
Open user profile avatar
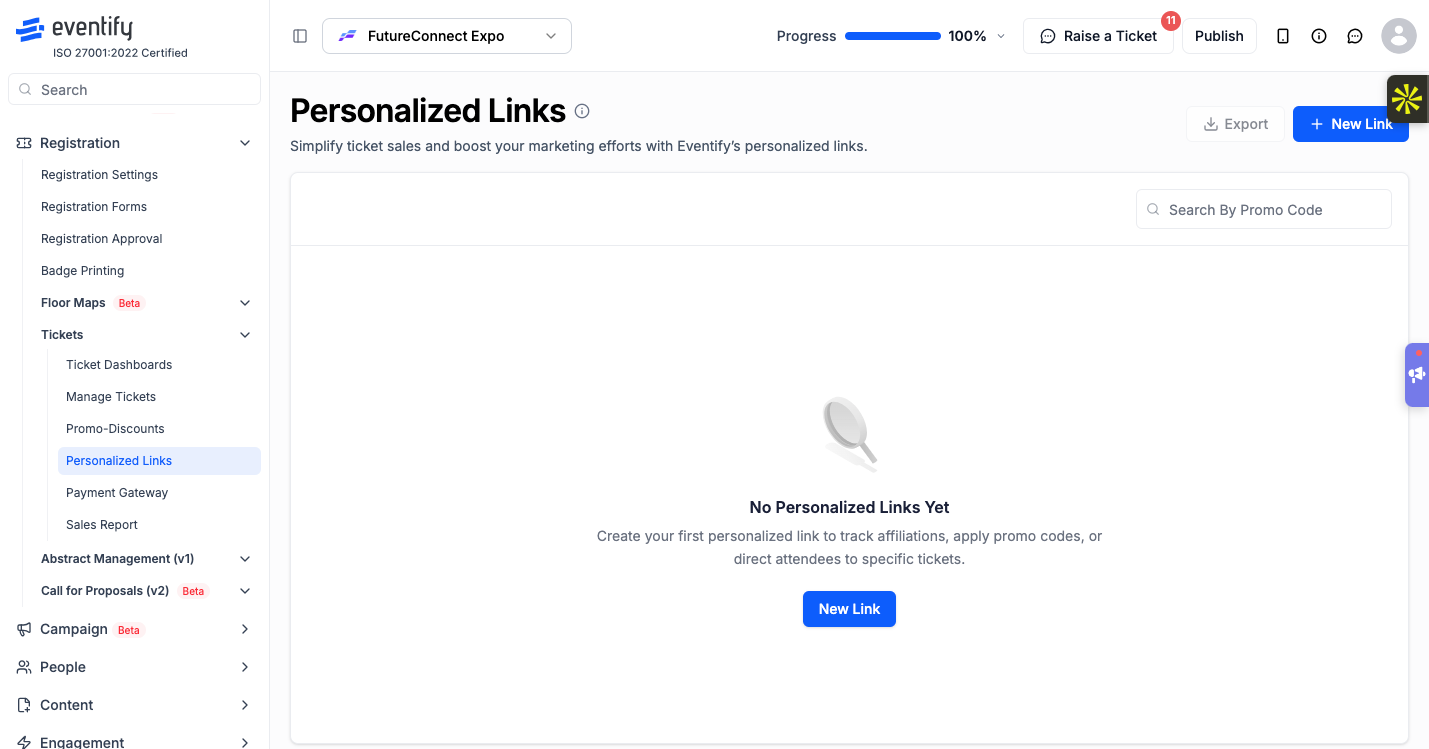pyautogui.click(x=1399, y=36)
